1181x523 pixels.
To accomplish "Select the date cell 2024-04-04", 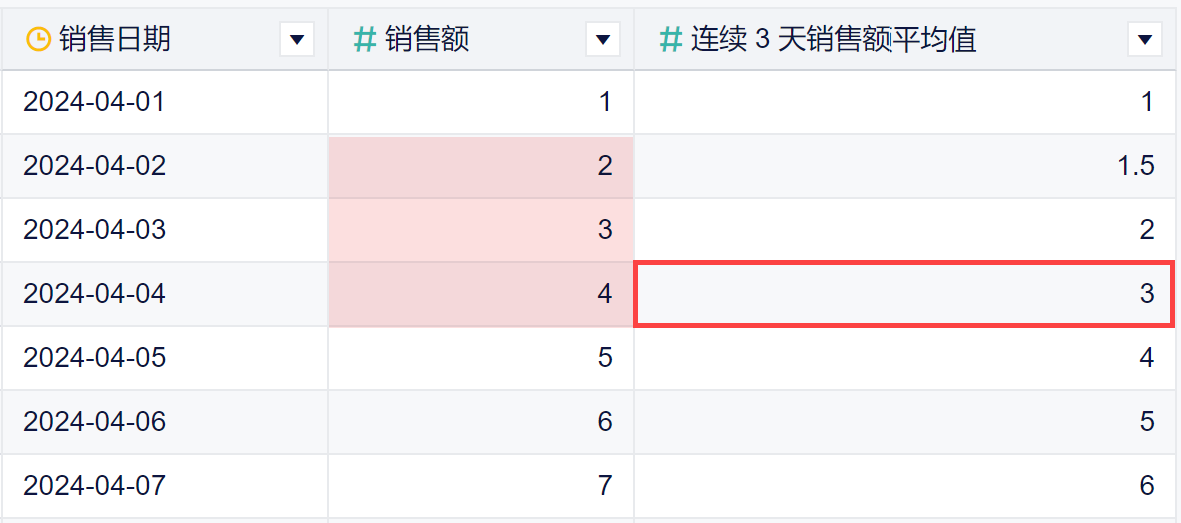I will tap(94, 294).
